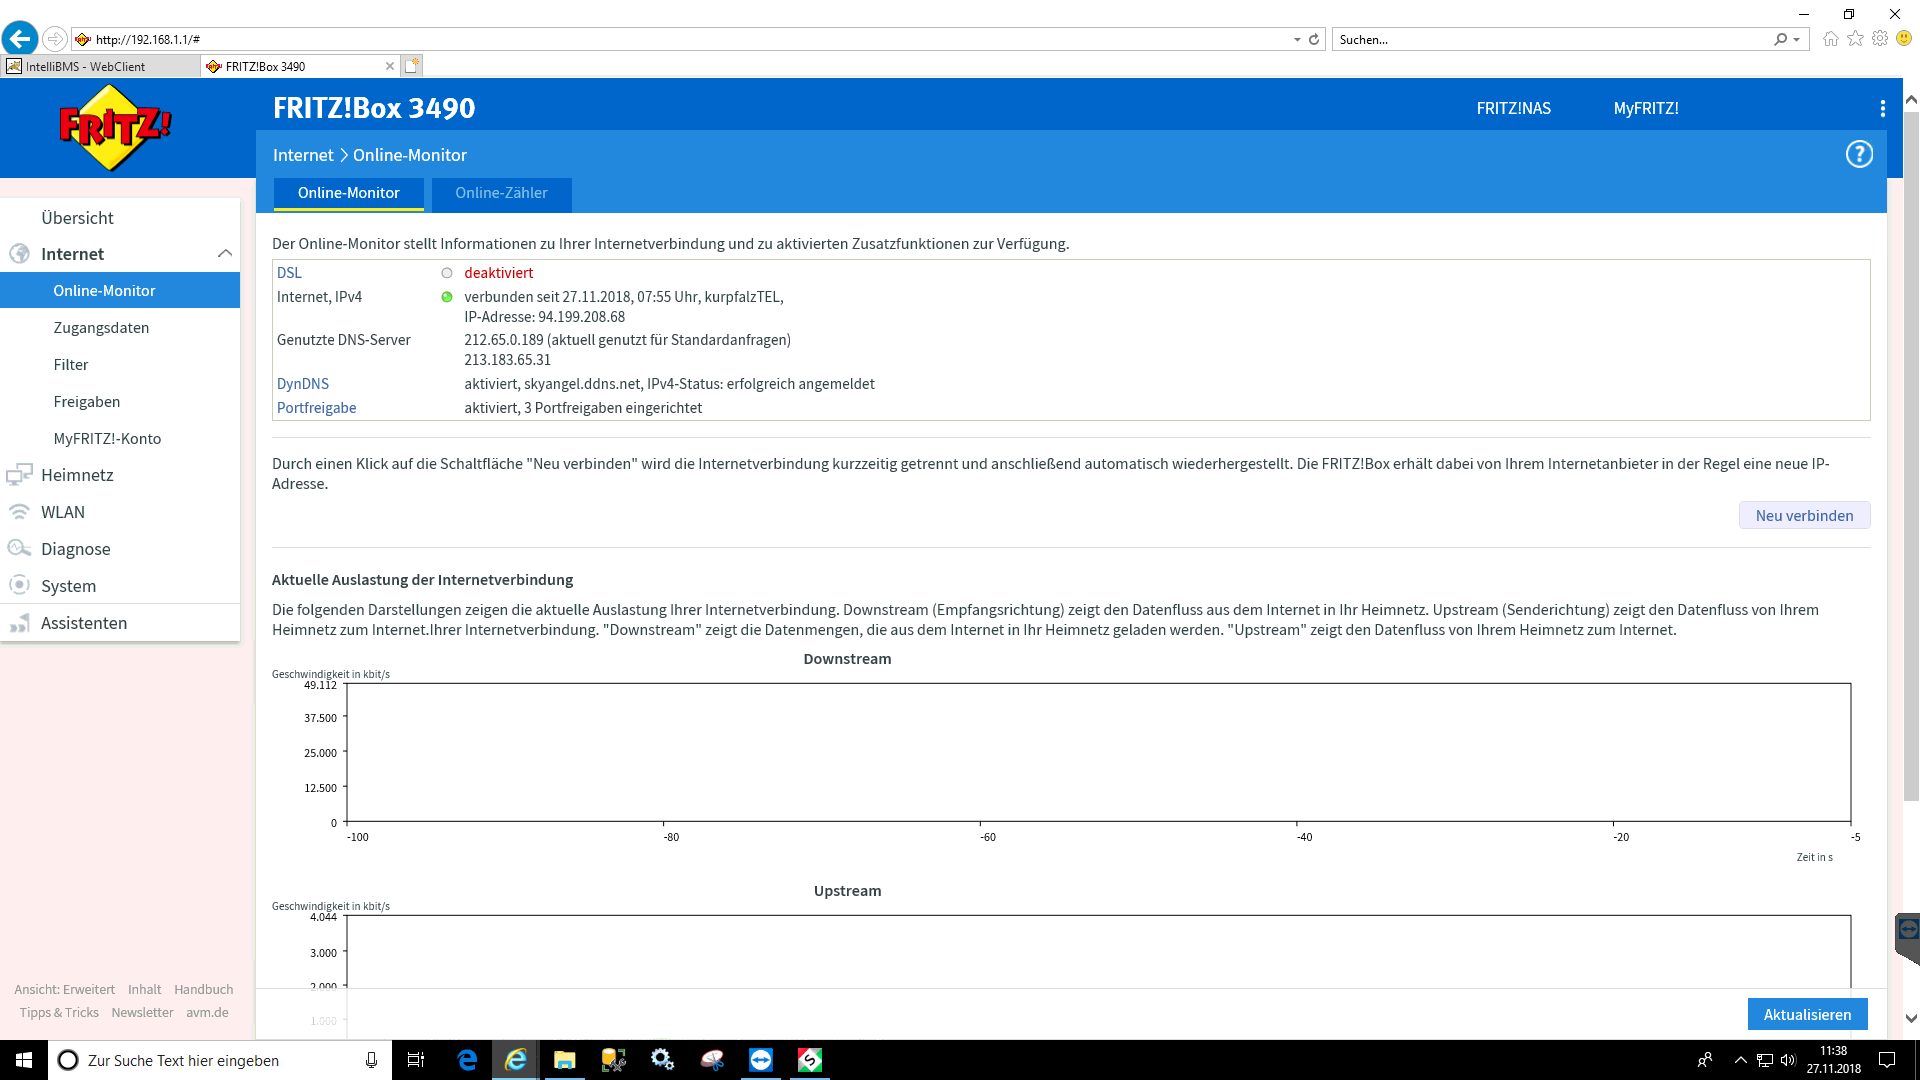
Task: Click the page vertical scrollbar
Action: 1910,450
